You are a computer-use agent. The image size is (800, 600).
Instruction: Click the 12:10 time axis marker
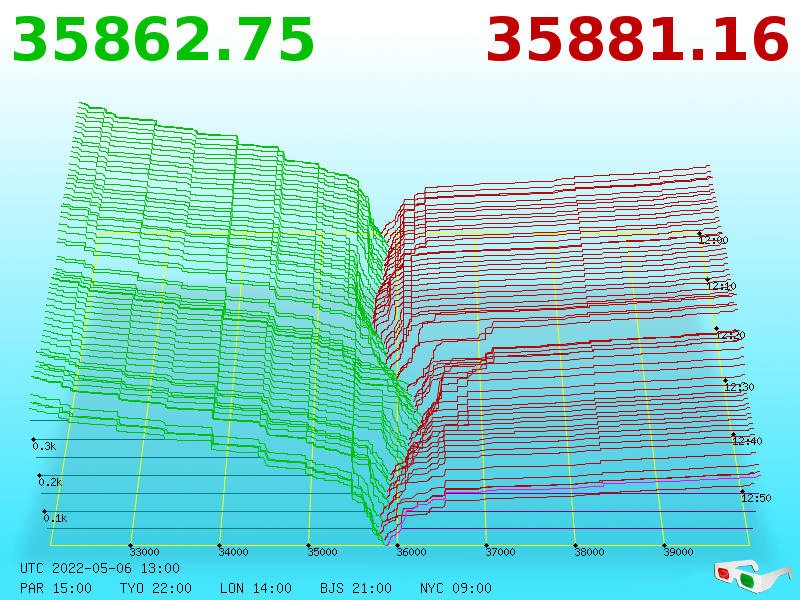coord(721,286)
